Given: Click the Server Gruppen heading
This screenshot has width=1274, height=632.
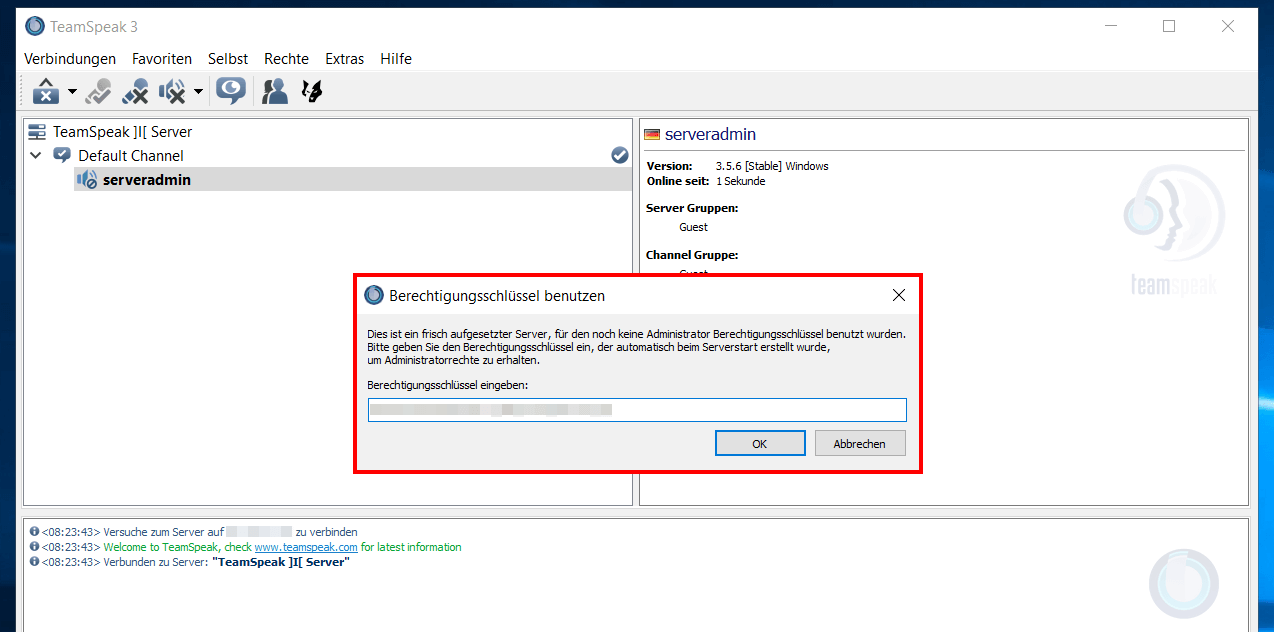Looking at the screenshot, I should click(x=692, y=208).
